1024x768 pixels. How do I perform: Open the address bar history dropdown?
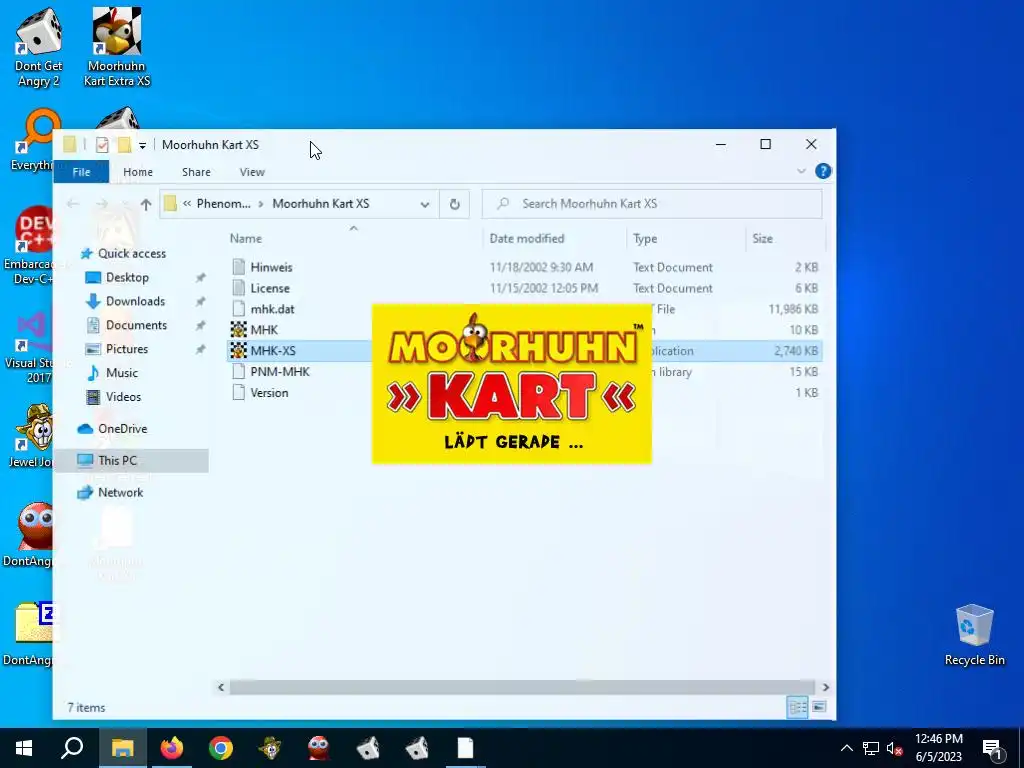[x=424, y=204]
